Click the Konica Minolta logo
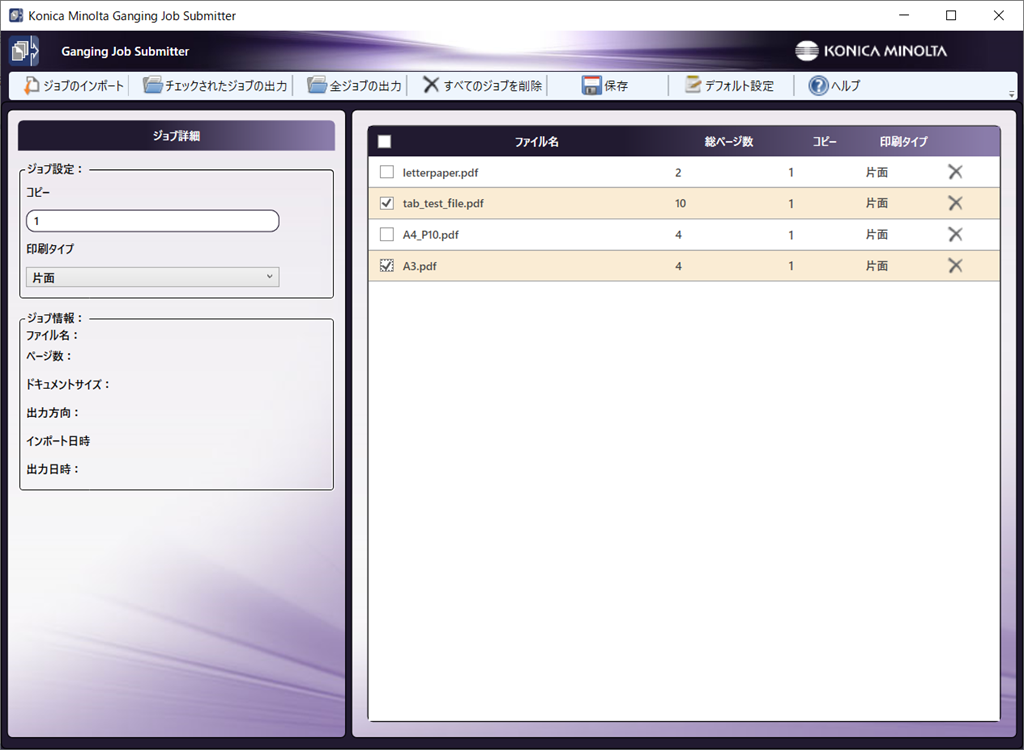 click(x=871, y=51)
